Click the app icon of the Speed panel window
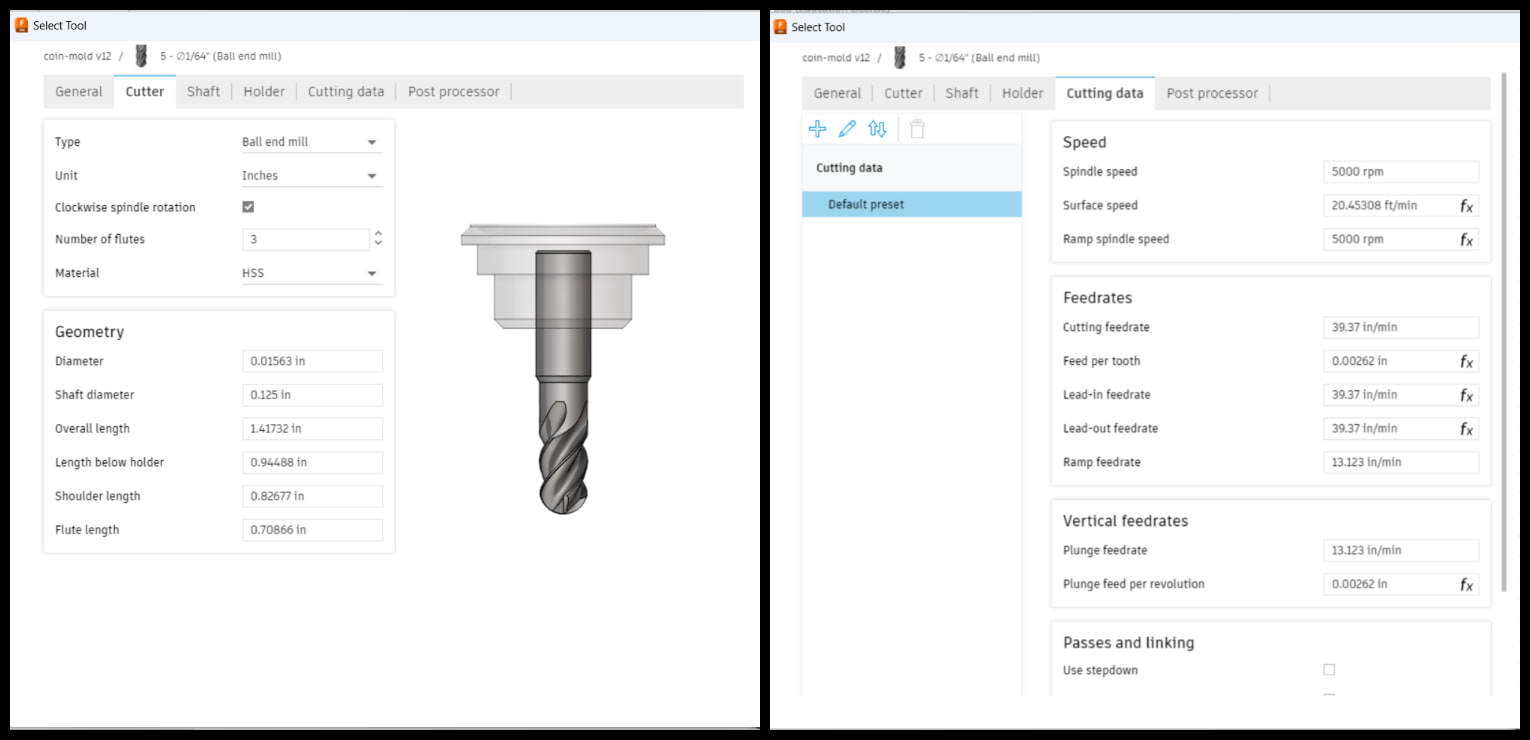Screen dimensions: 1530x740 [779, 27]
